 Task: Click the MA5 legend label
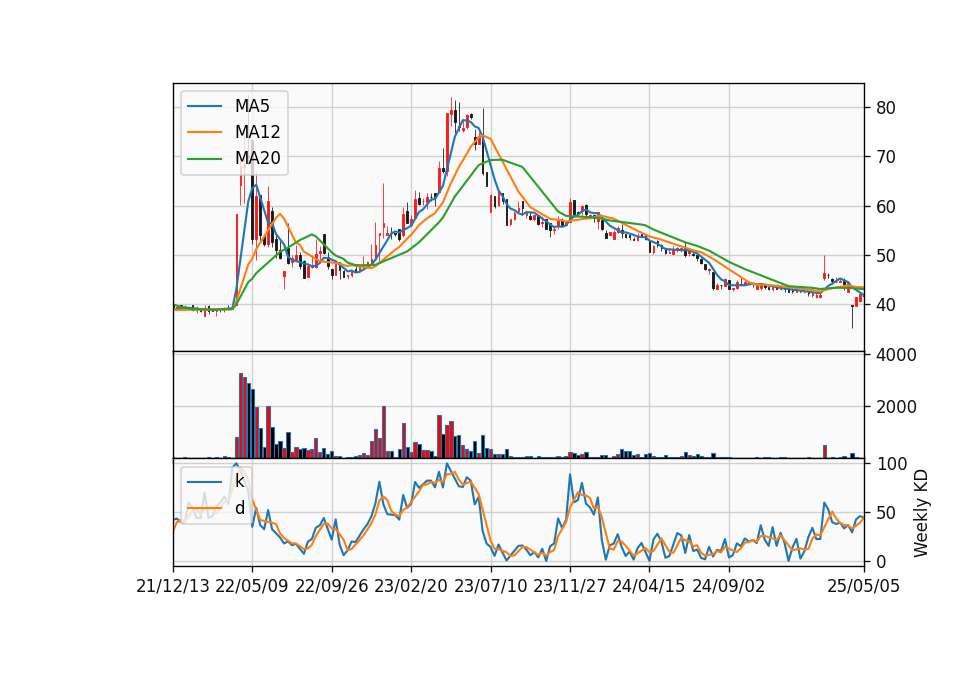pyautogui.click(x=252, y=106)
